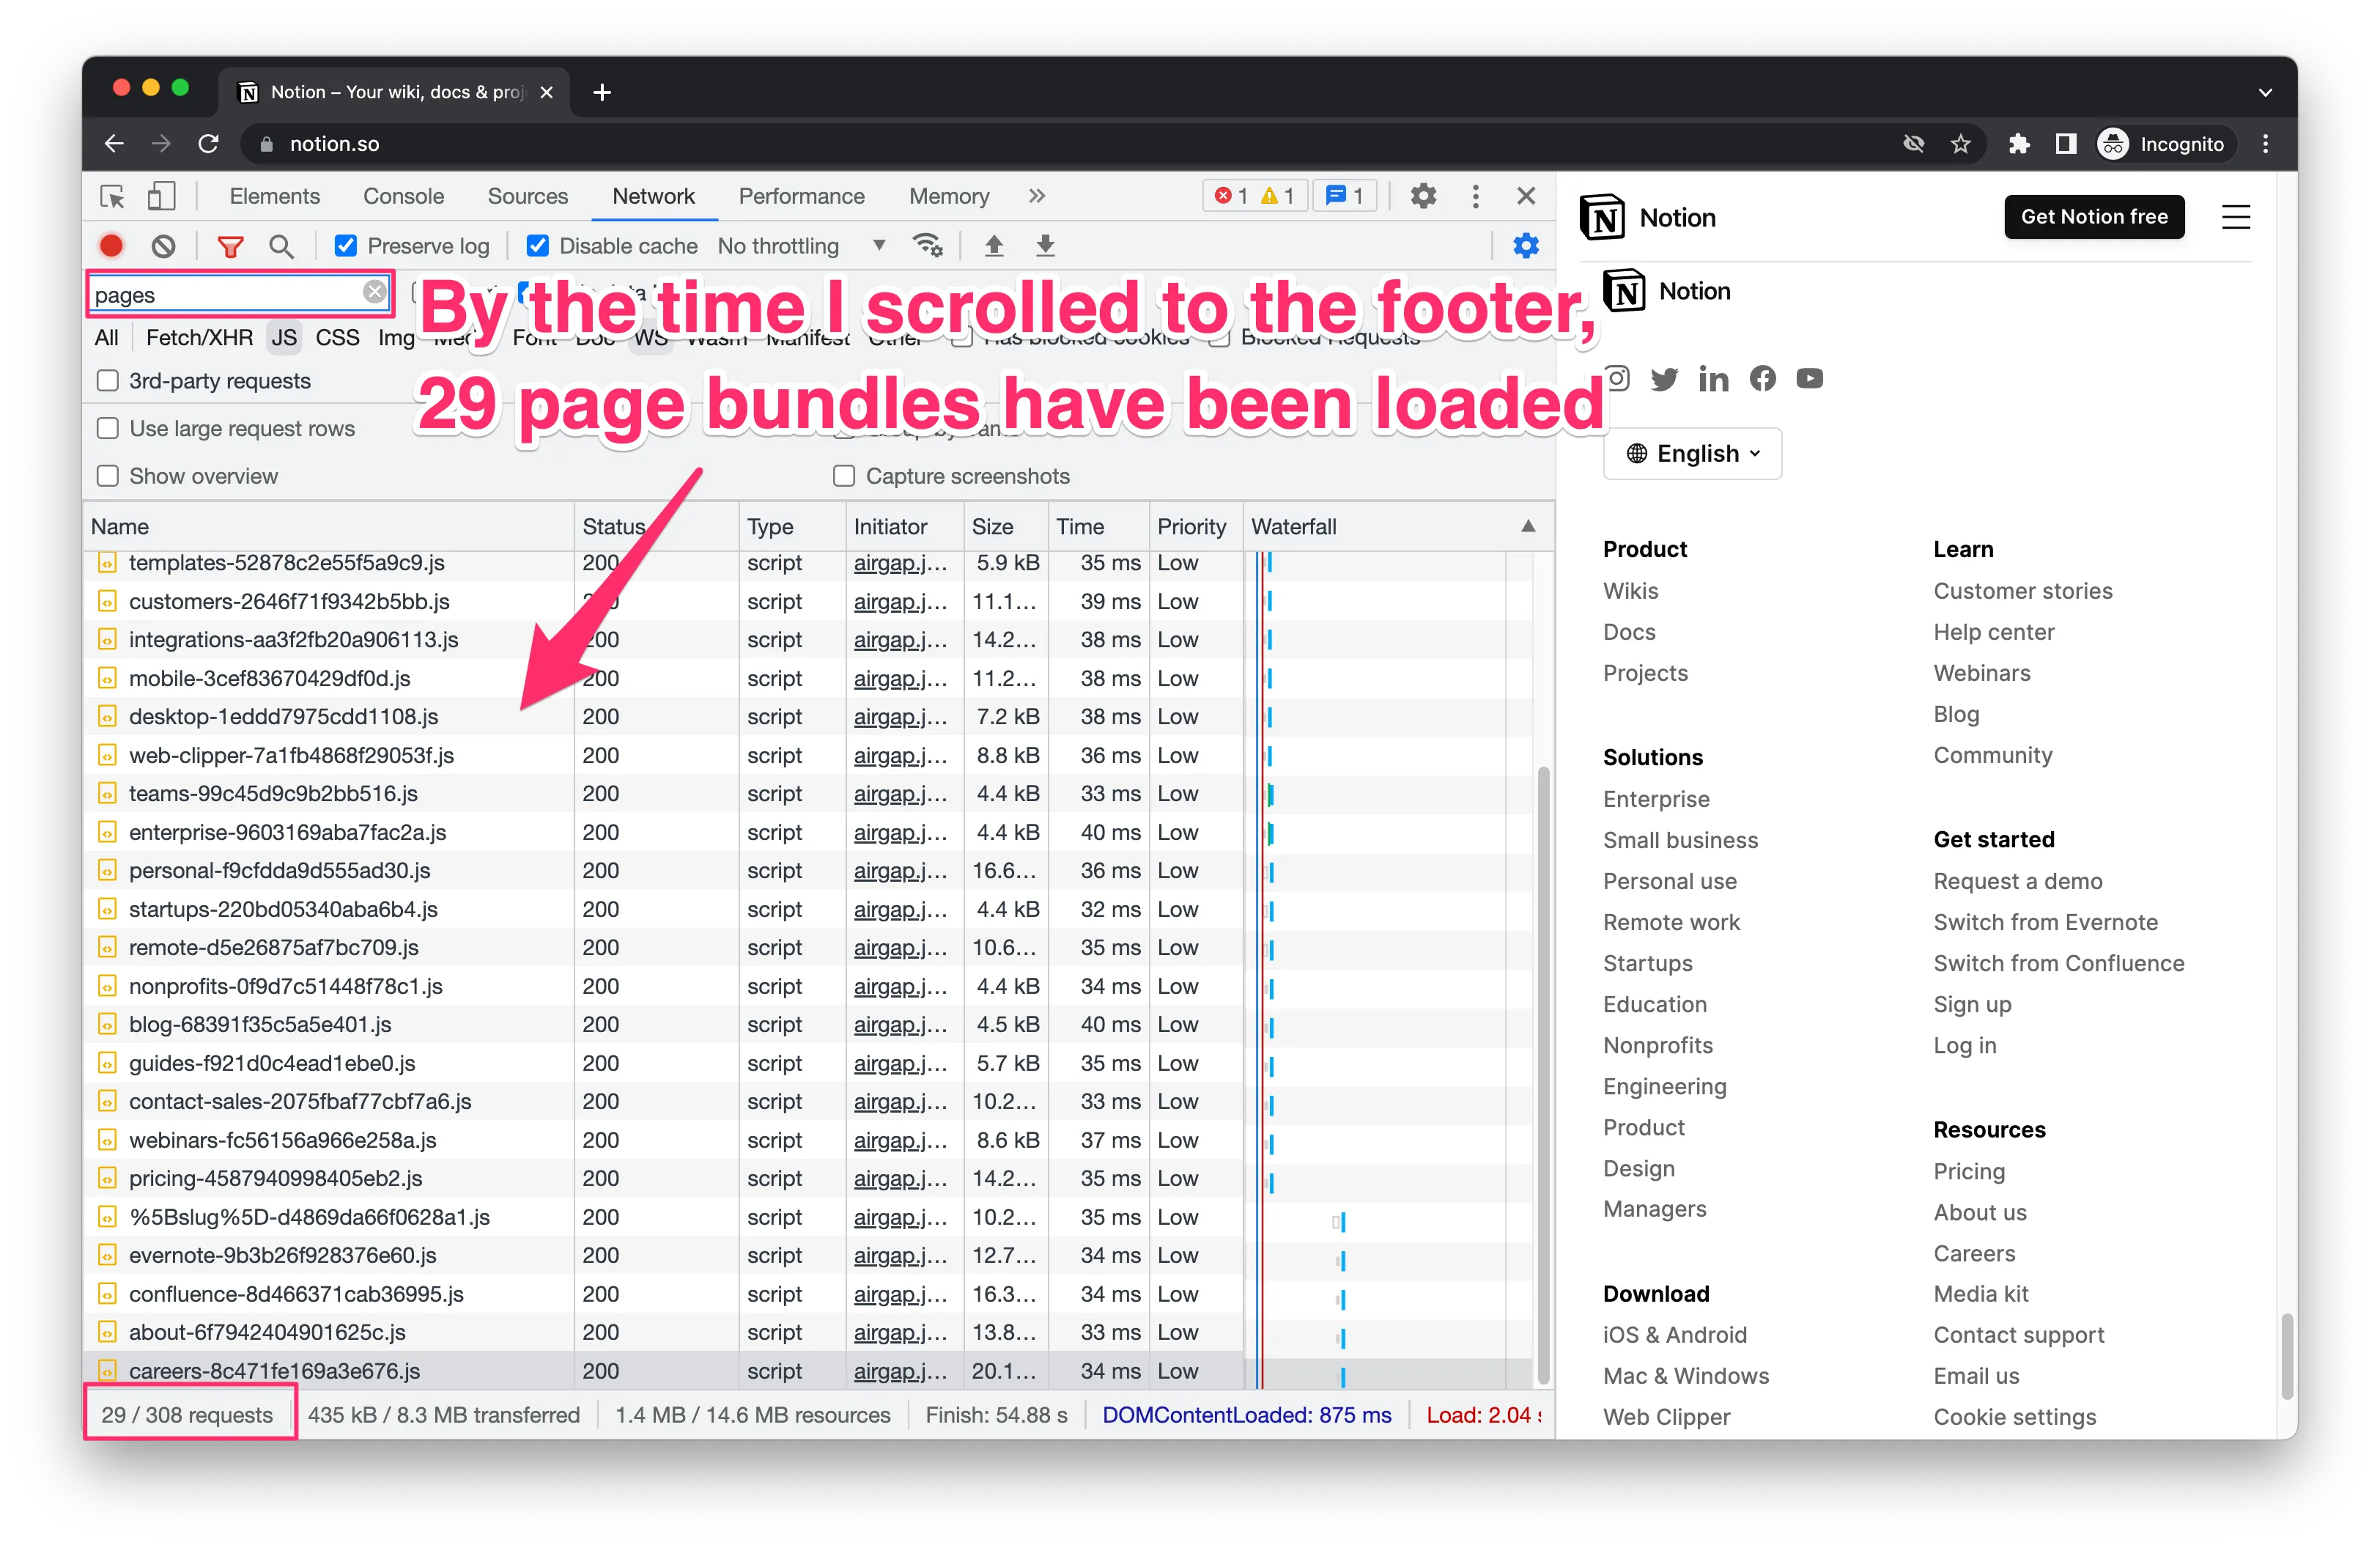Open the Switch from Evernote link

[x=2045, y=922]
